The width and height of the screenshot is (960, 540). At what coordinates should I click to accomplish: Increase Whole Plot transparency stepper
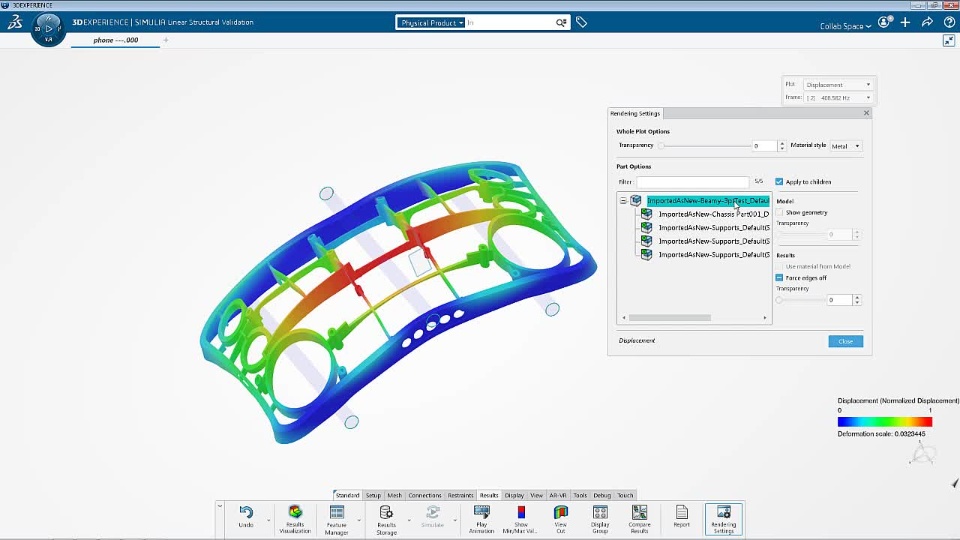(782, 143)
